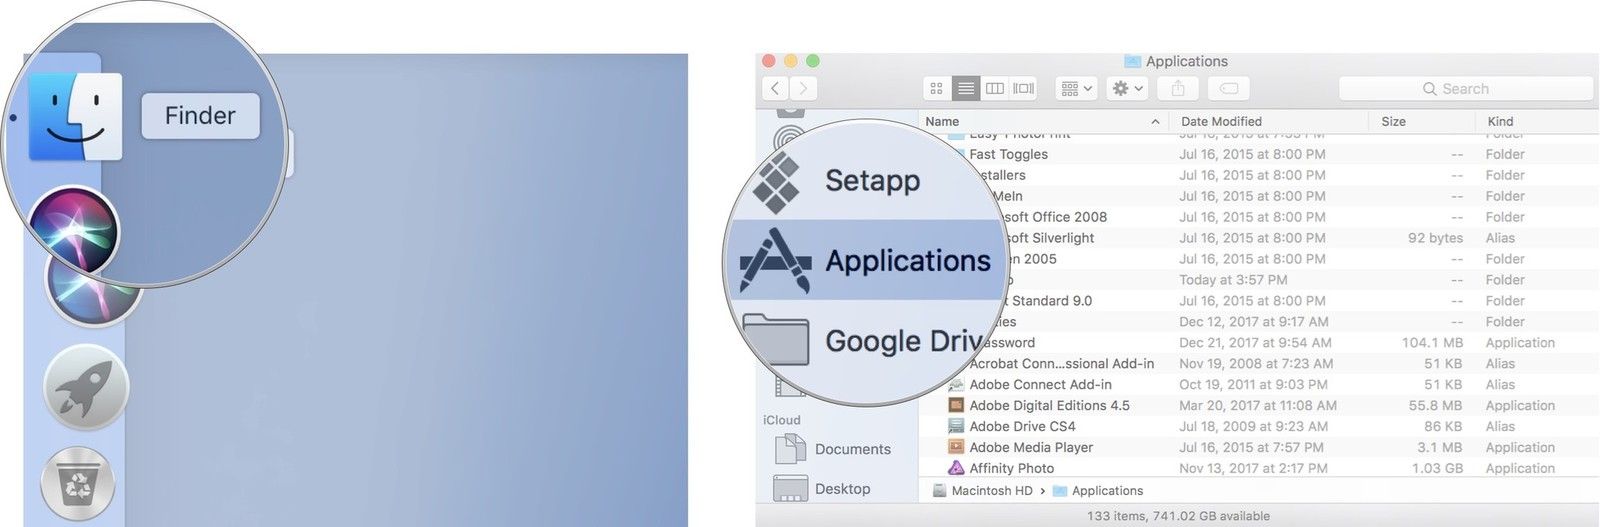Click the Edit Tags toolbar button

click(1229, 89)
